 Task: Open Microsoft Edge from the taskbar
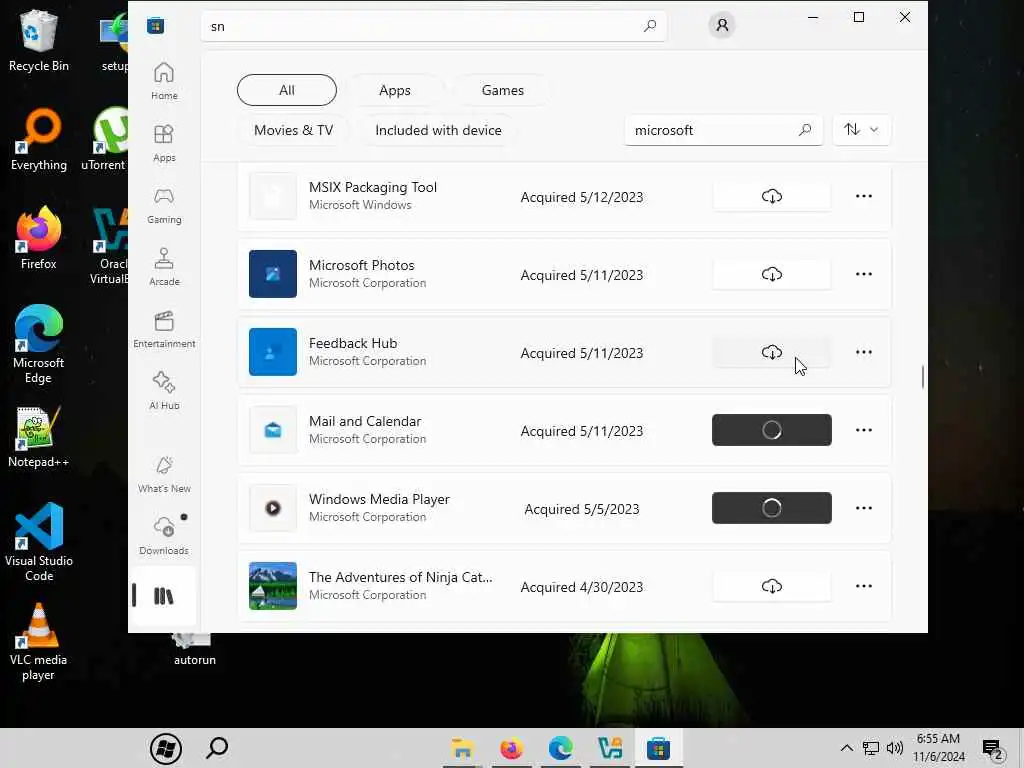point(560,748)
